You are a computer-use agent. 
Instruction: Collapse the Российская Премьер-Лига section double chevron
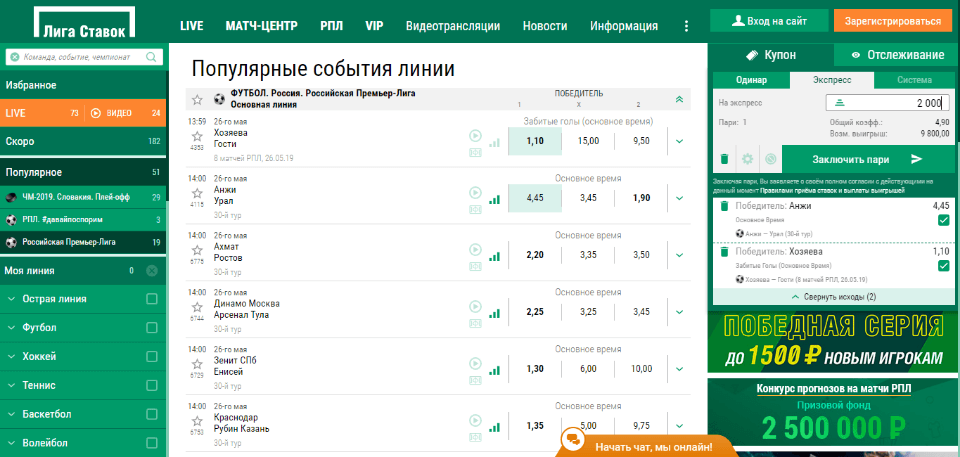point(679,99)
